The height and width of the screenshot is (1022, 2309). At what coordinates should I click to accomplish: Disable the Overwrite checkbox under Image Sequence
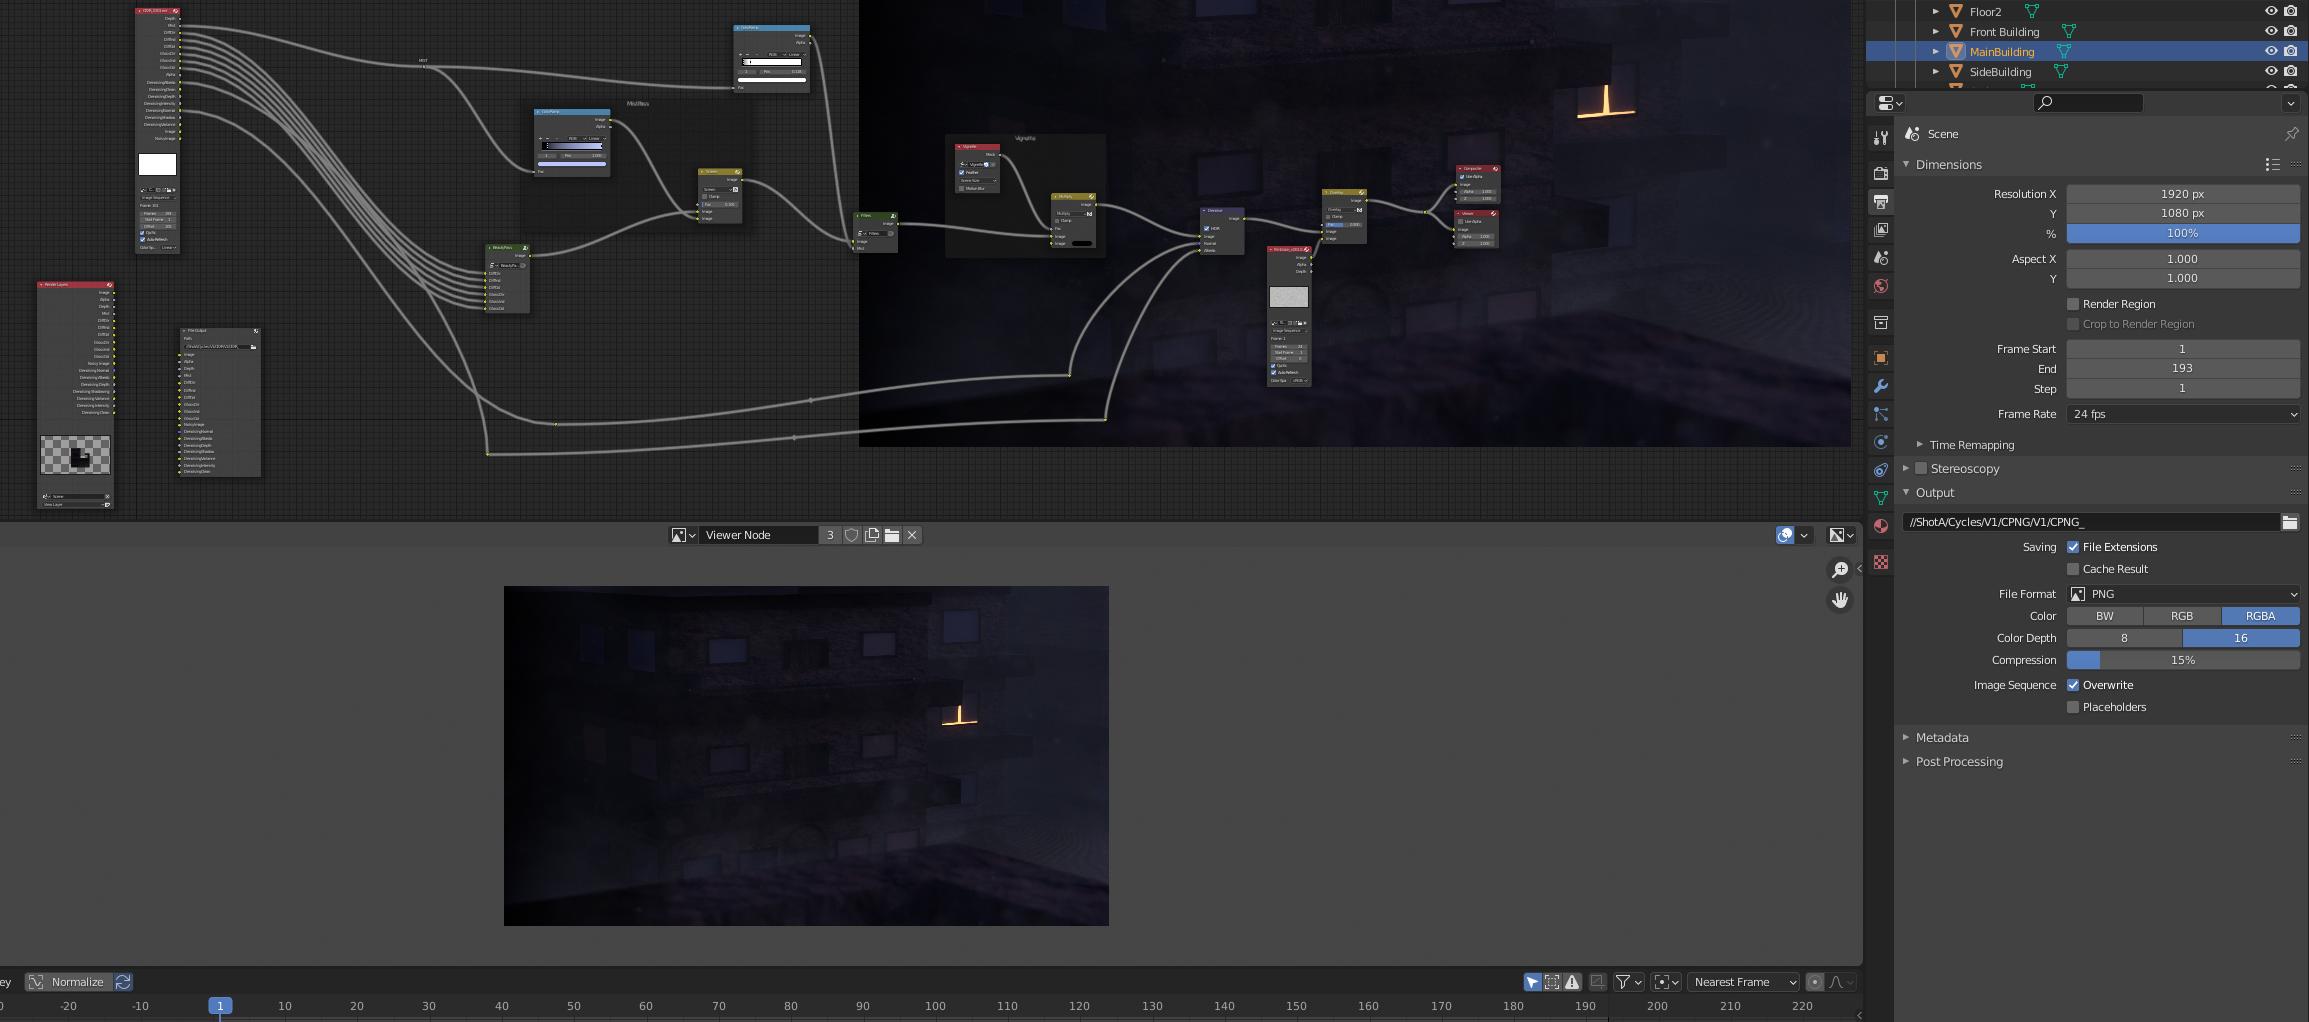tap(2074, 685)
